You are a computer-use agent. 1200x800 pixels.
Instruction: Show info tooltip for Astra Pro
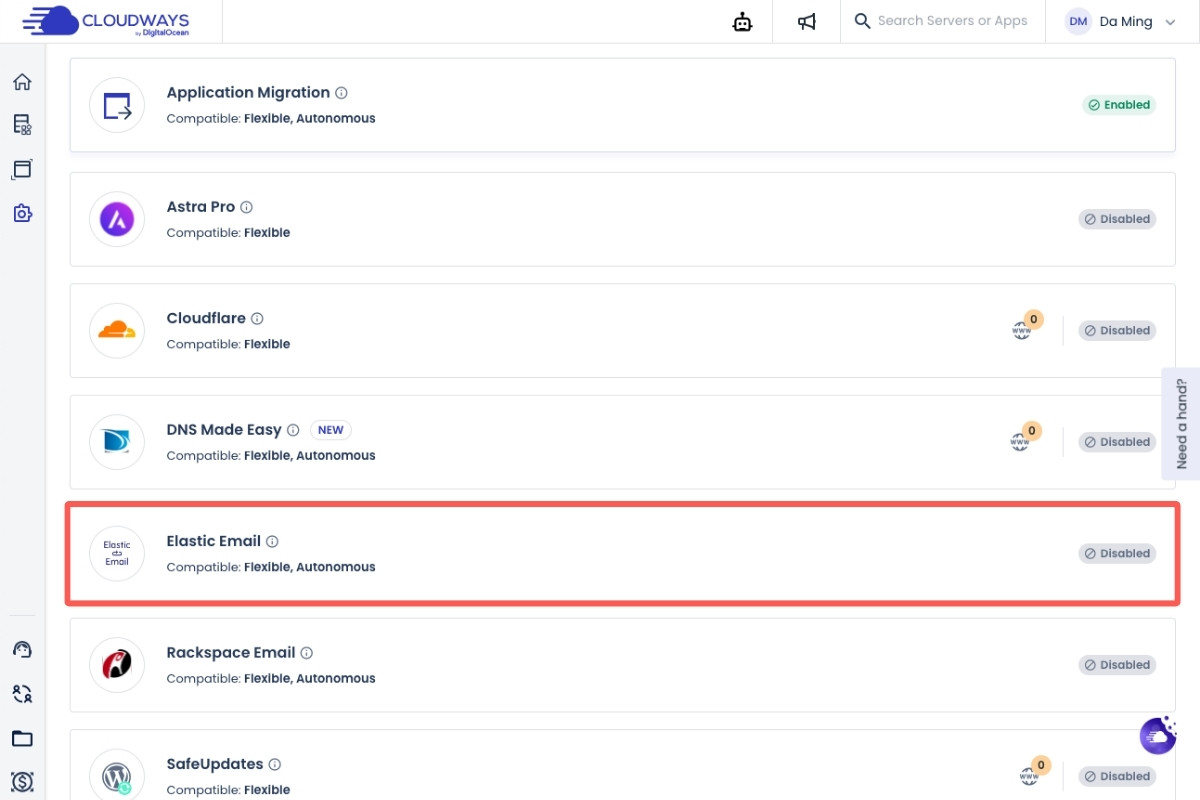[246, 207]
